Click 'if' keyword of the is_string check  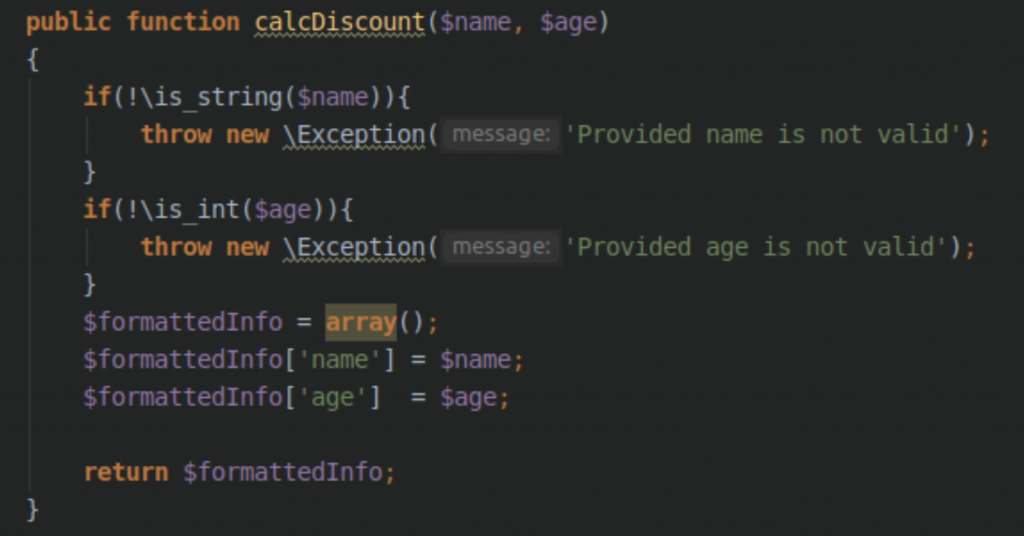pyautogui.click(x=97, y=97)
